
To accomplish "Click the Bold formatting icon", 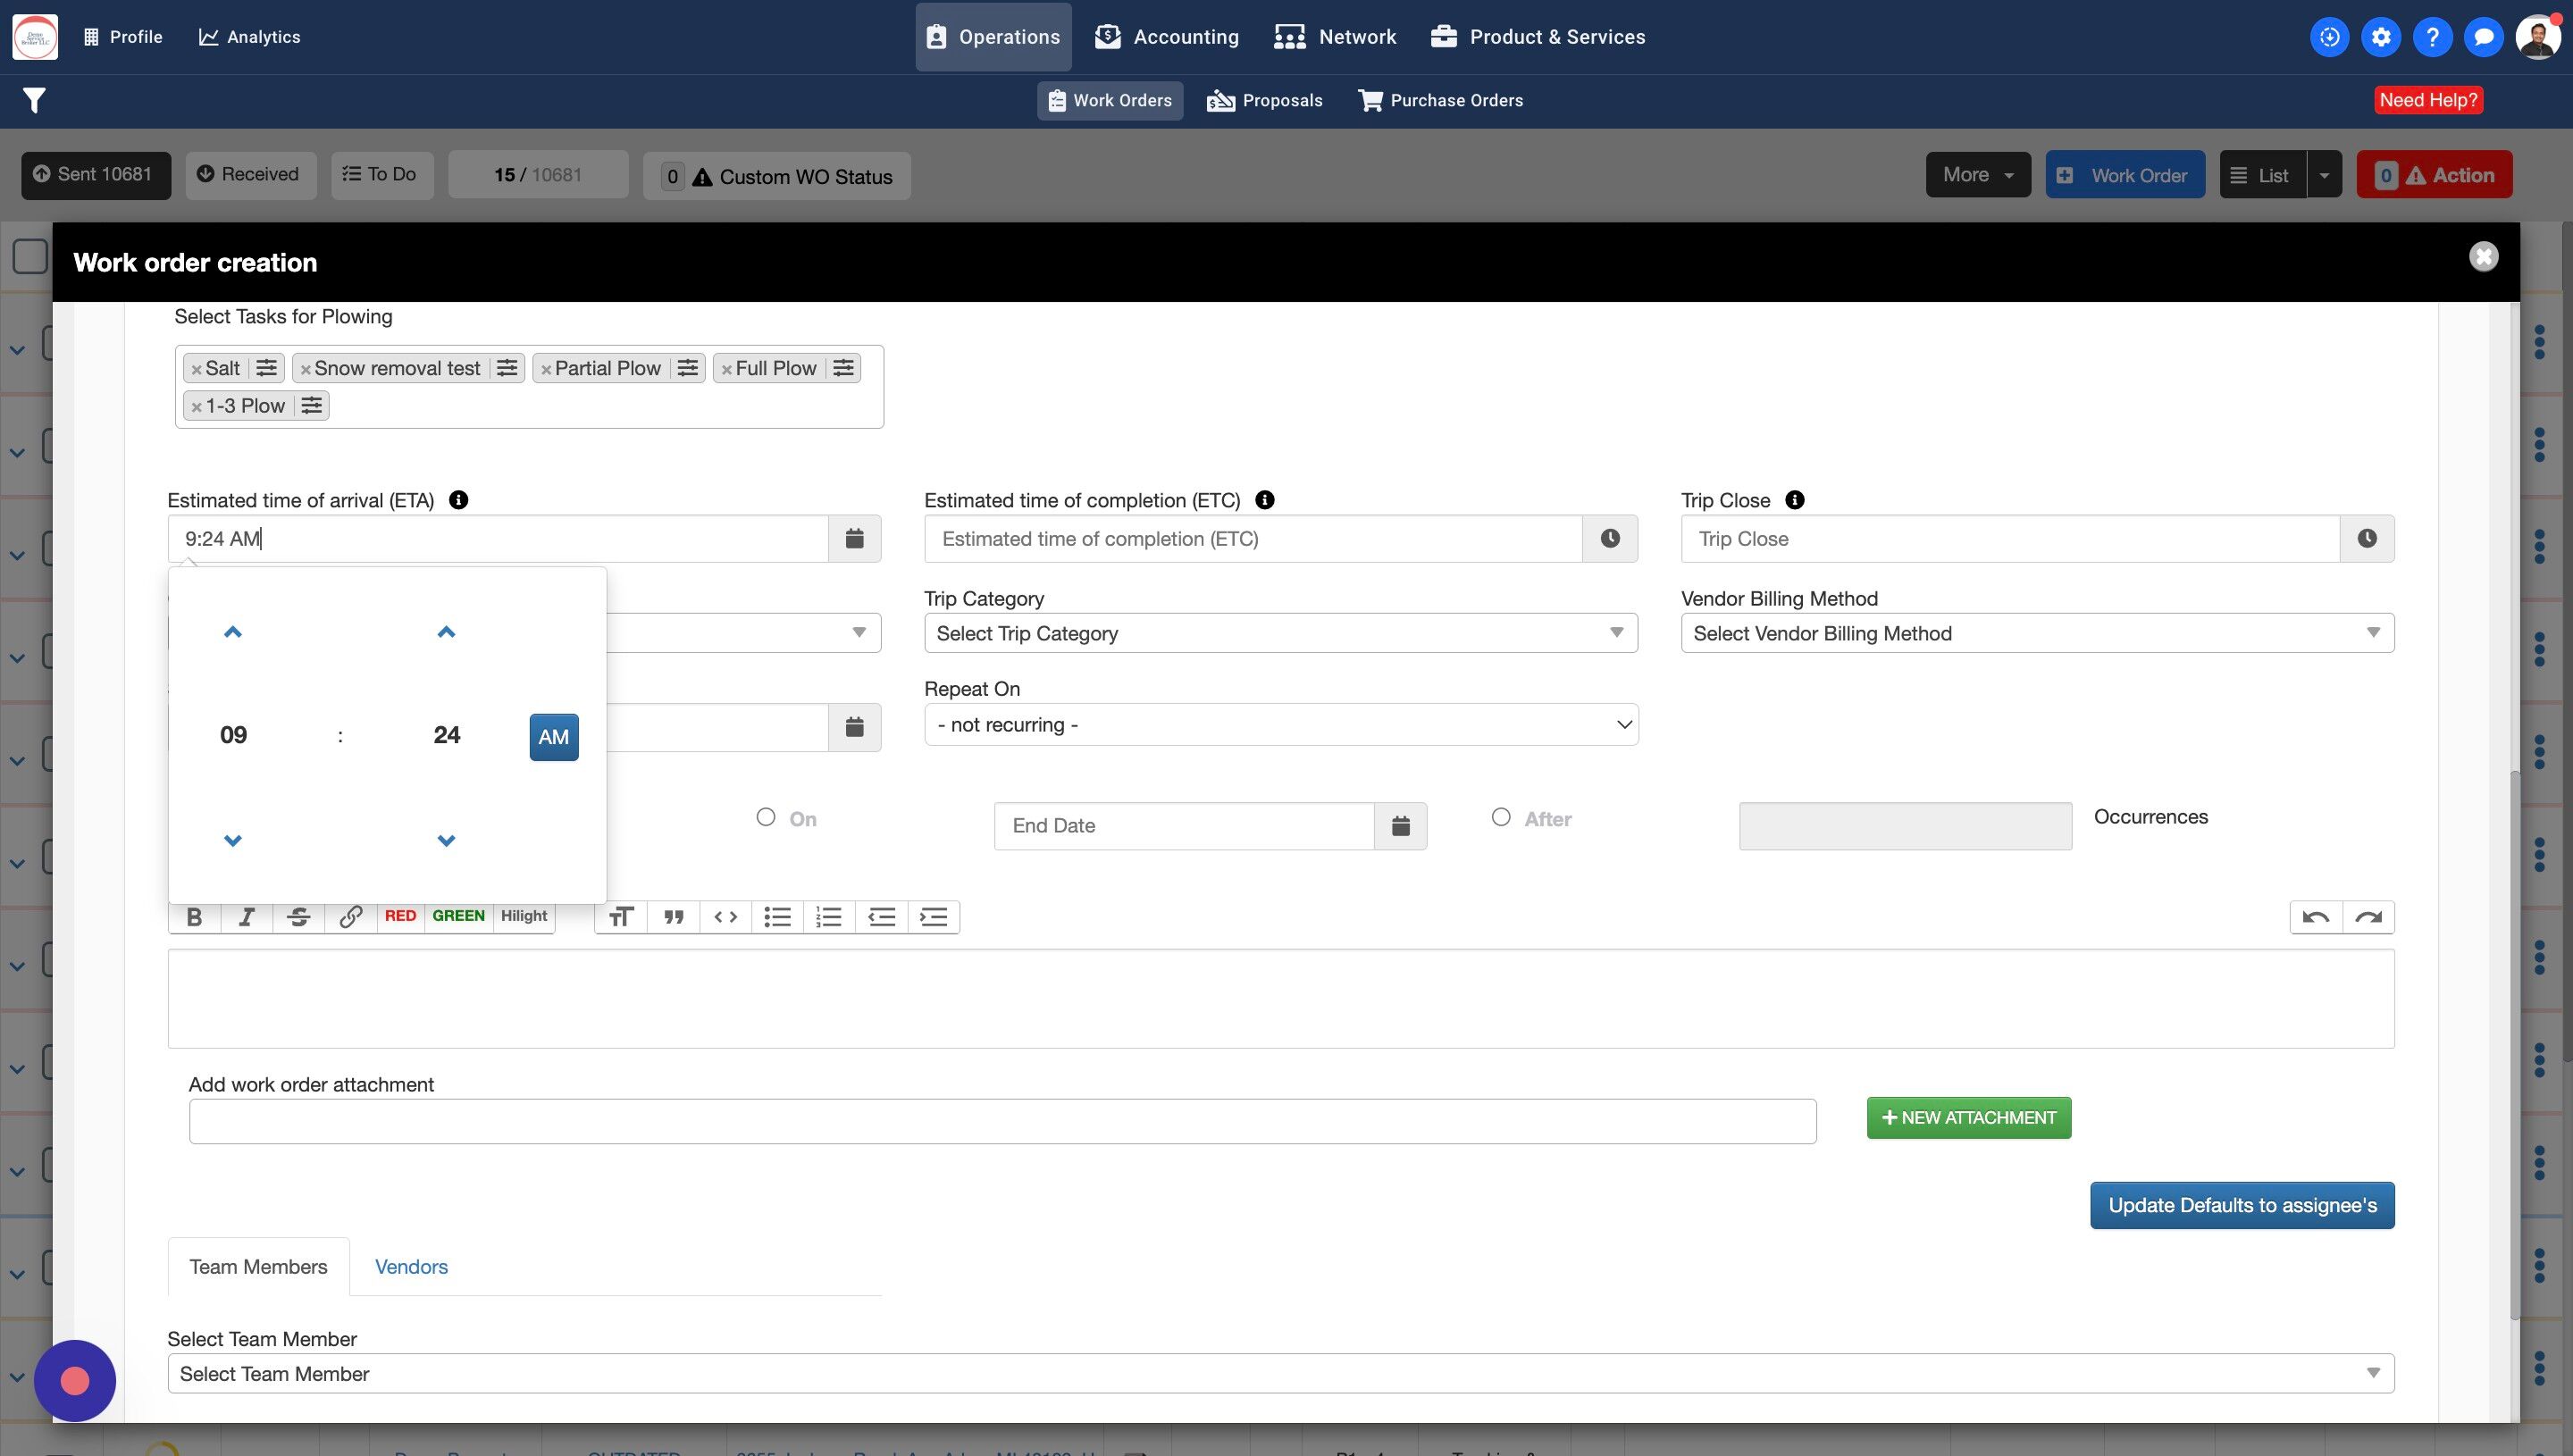I will pos(194,917).
